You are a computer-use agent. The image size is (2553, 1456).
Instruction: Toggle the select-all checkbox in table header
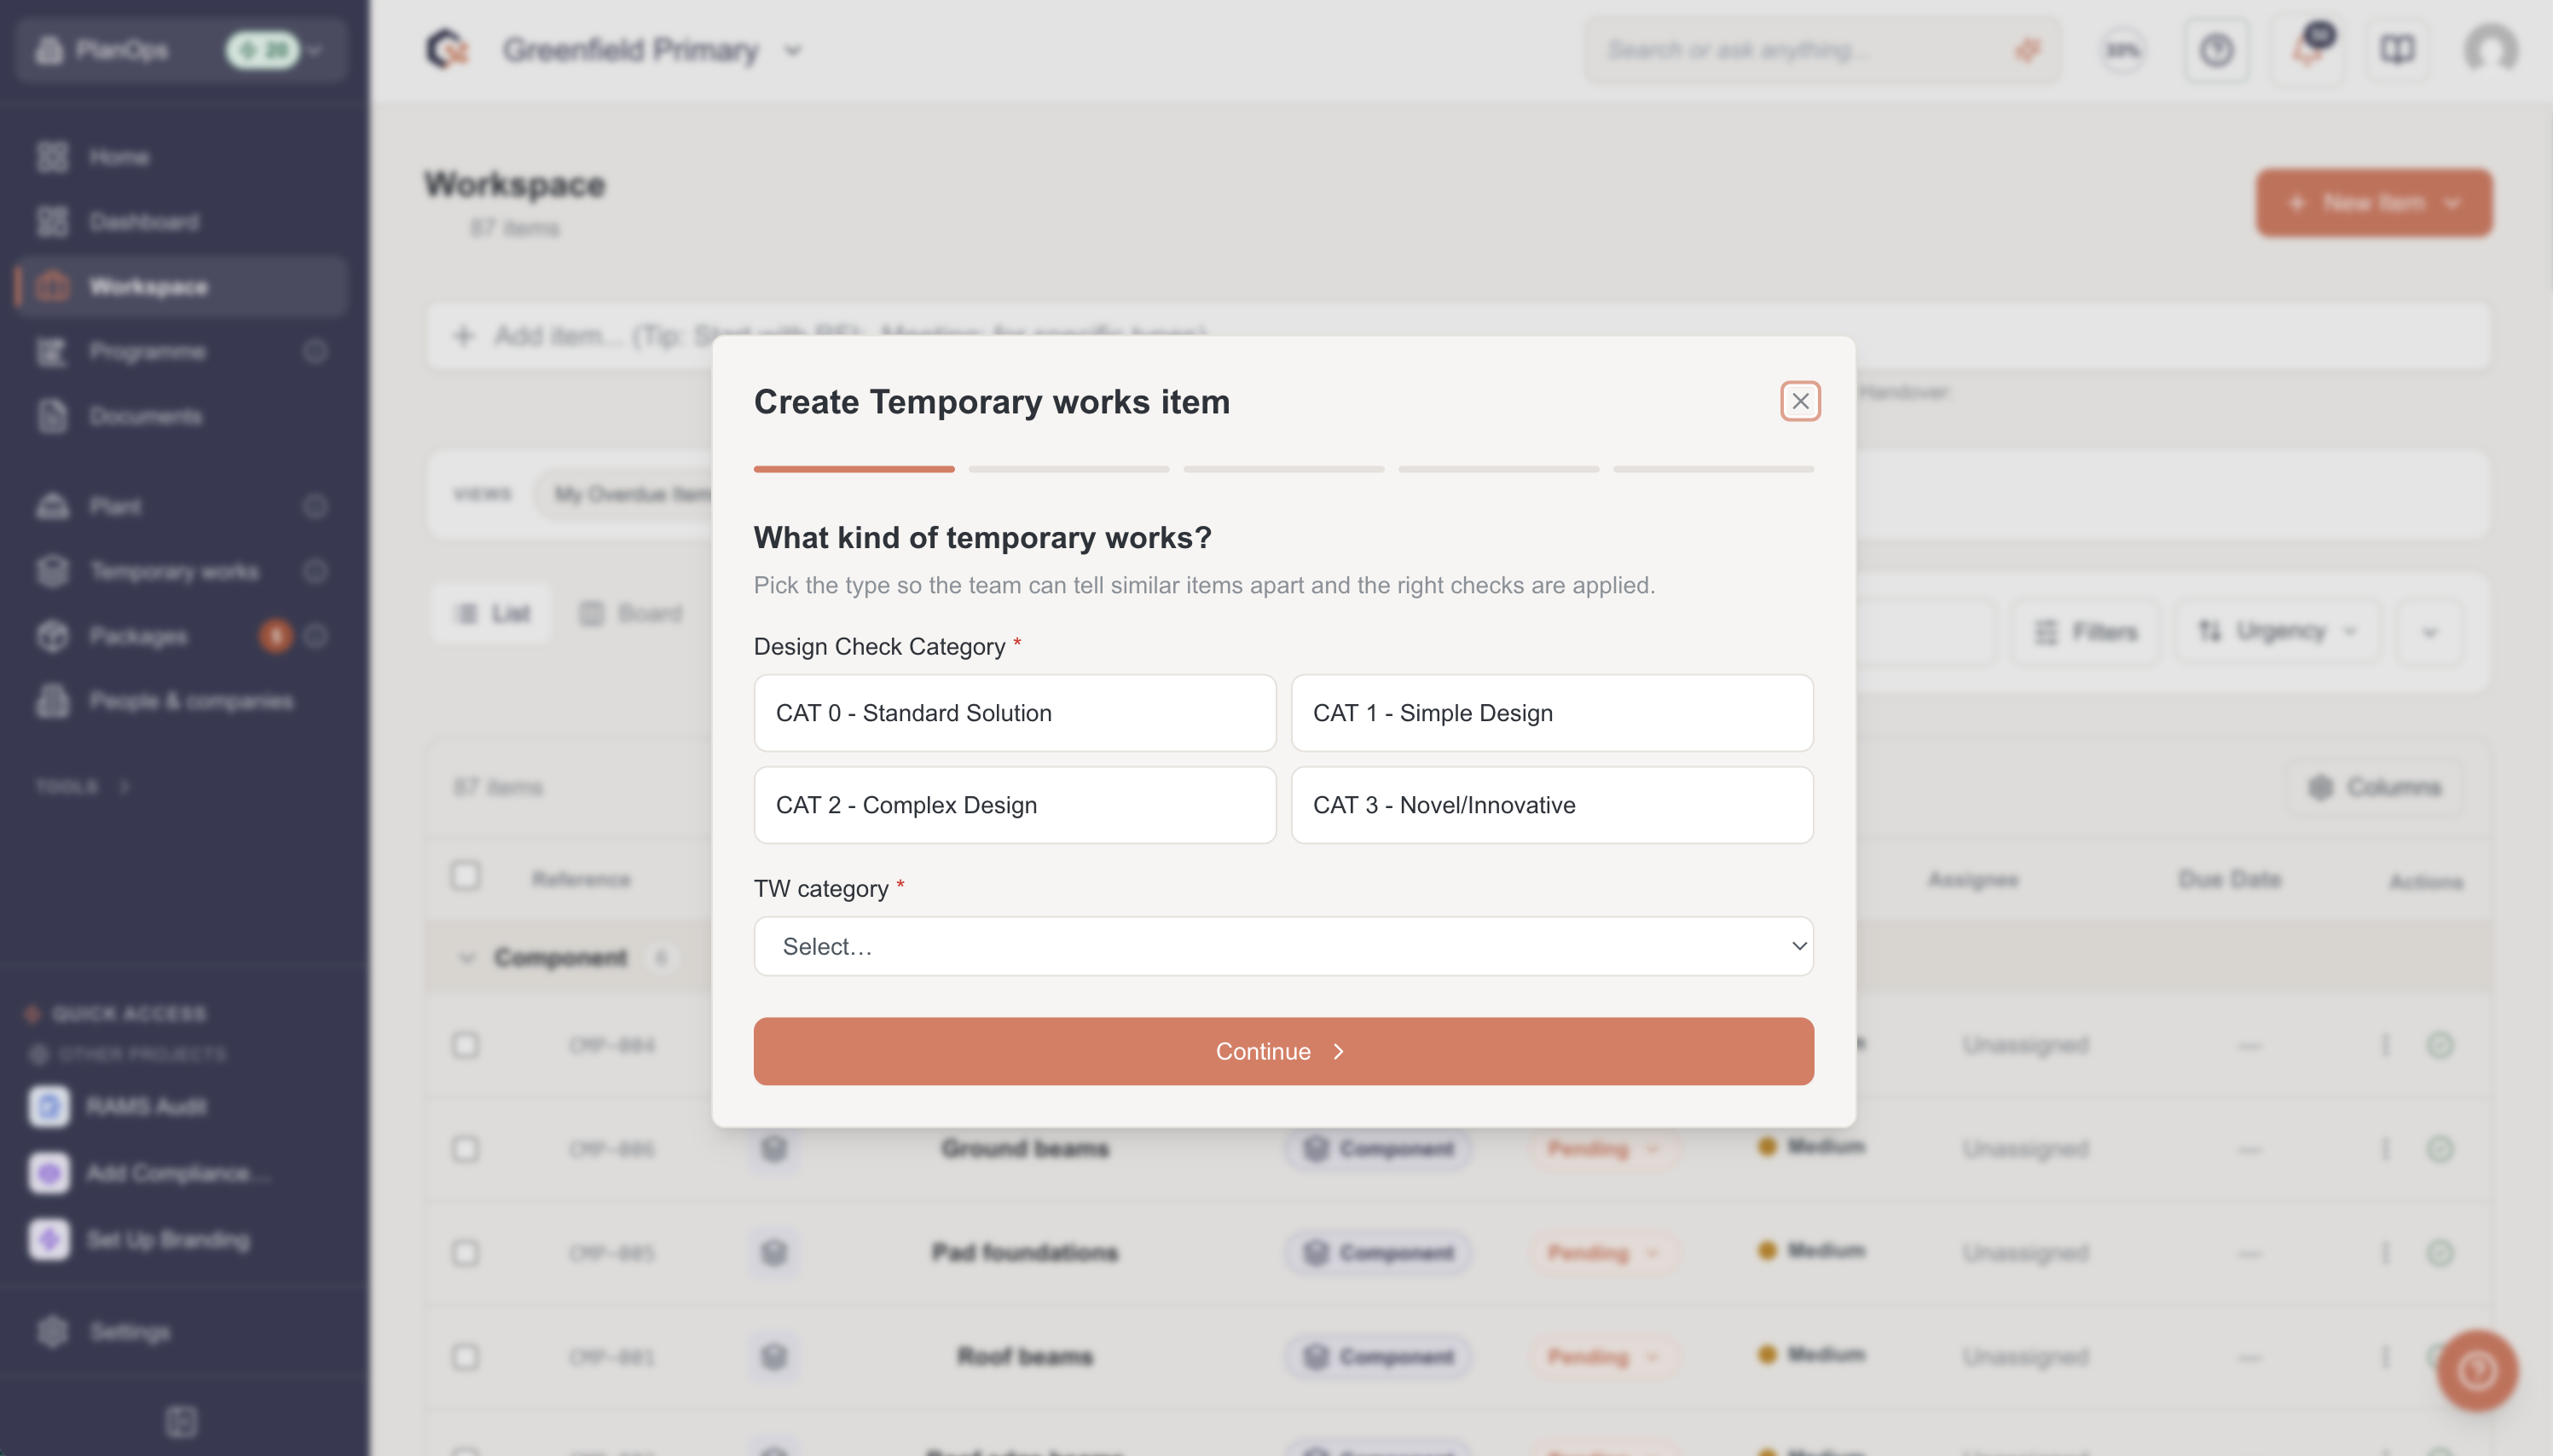[465, 876]
